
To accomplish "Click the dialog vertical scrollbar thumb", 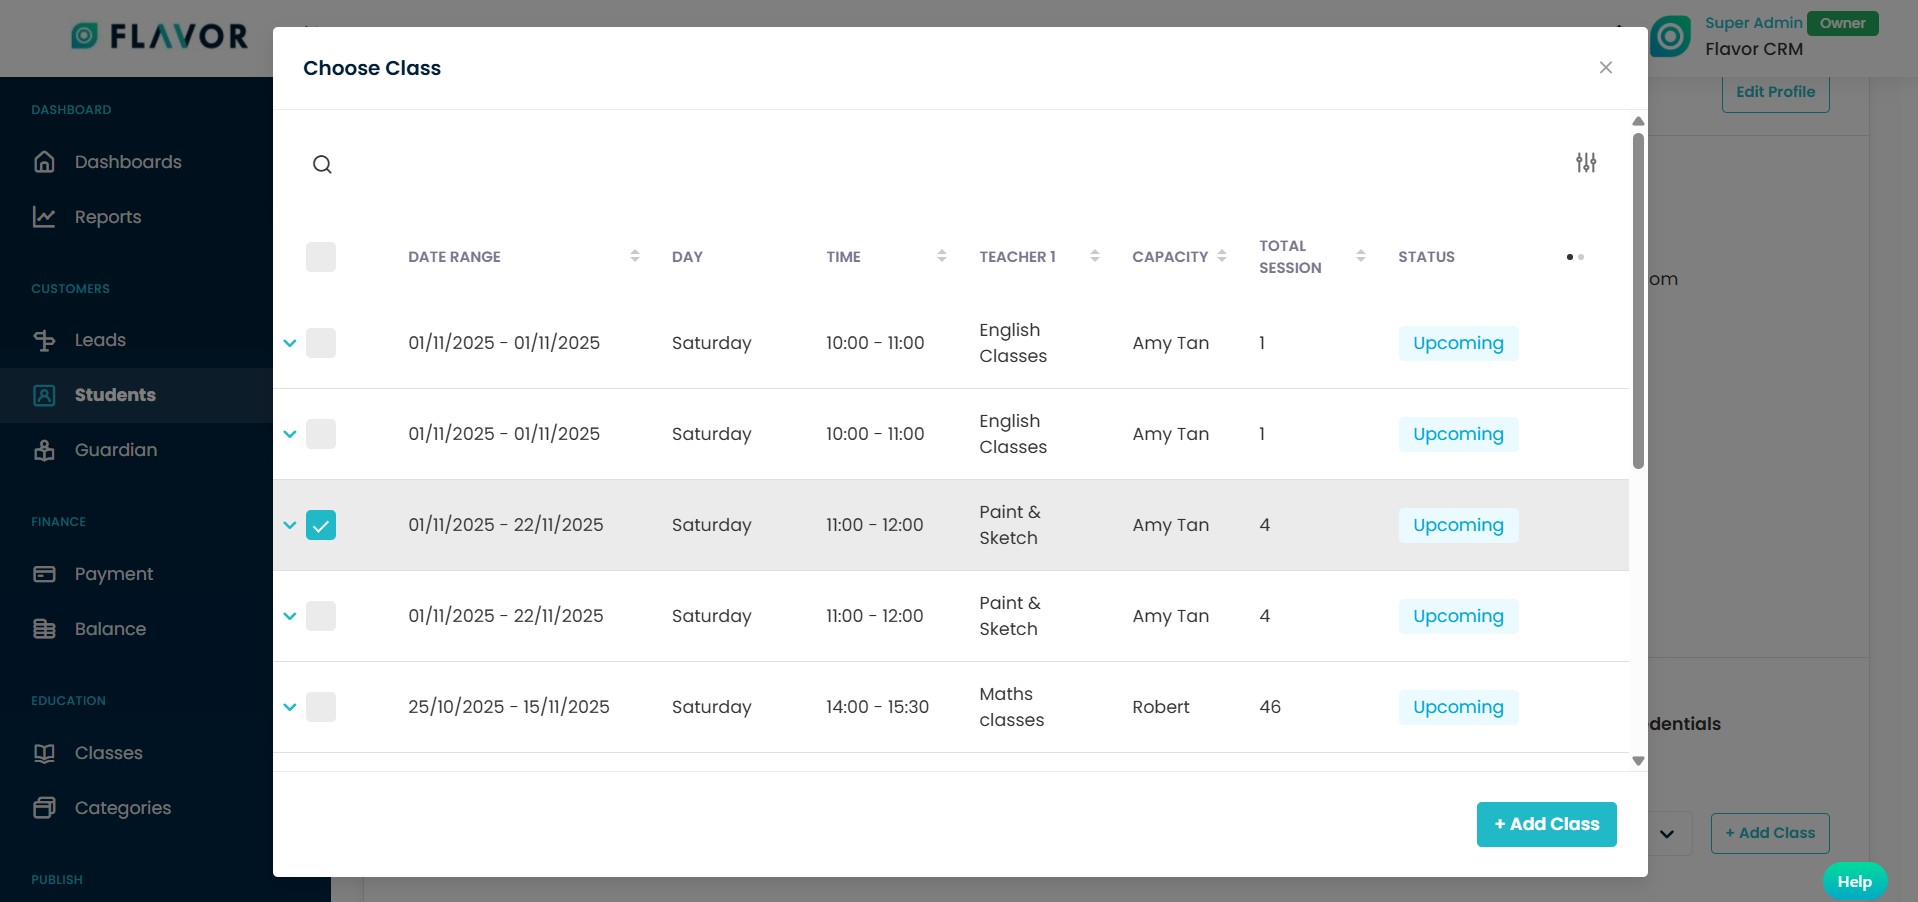I will click(1638, 300).
